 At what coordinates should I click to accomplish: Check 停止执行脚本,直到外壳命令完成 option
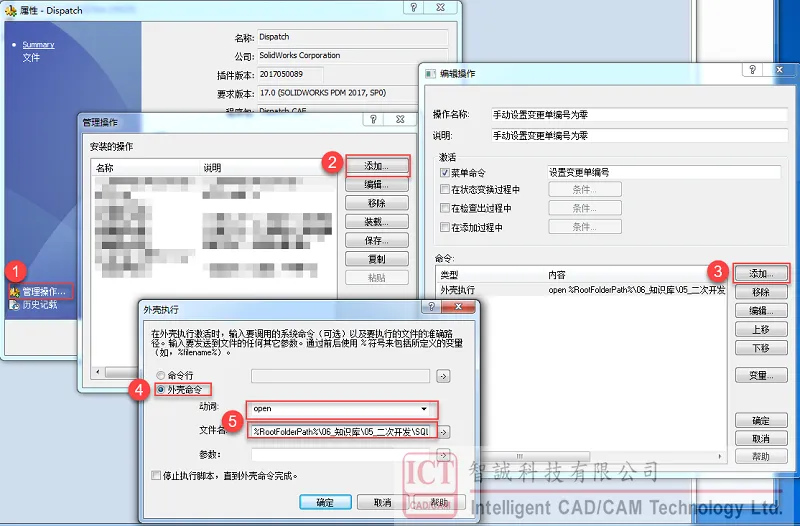point(155,476)
